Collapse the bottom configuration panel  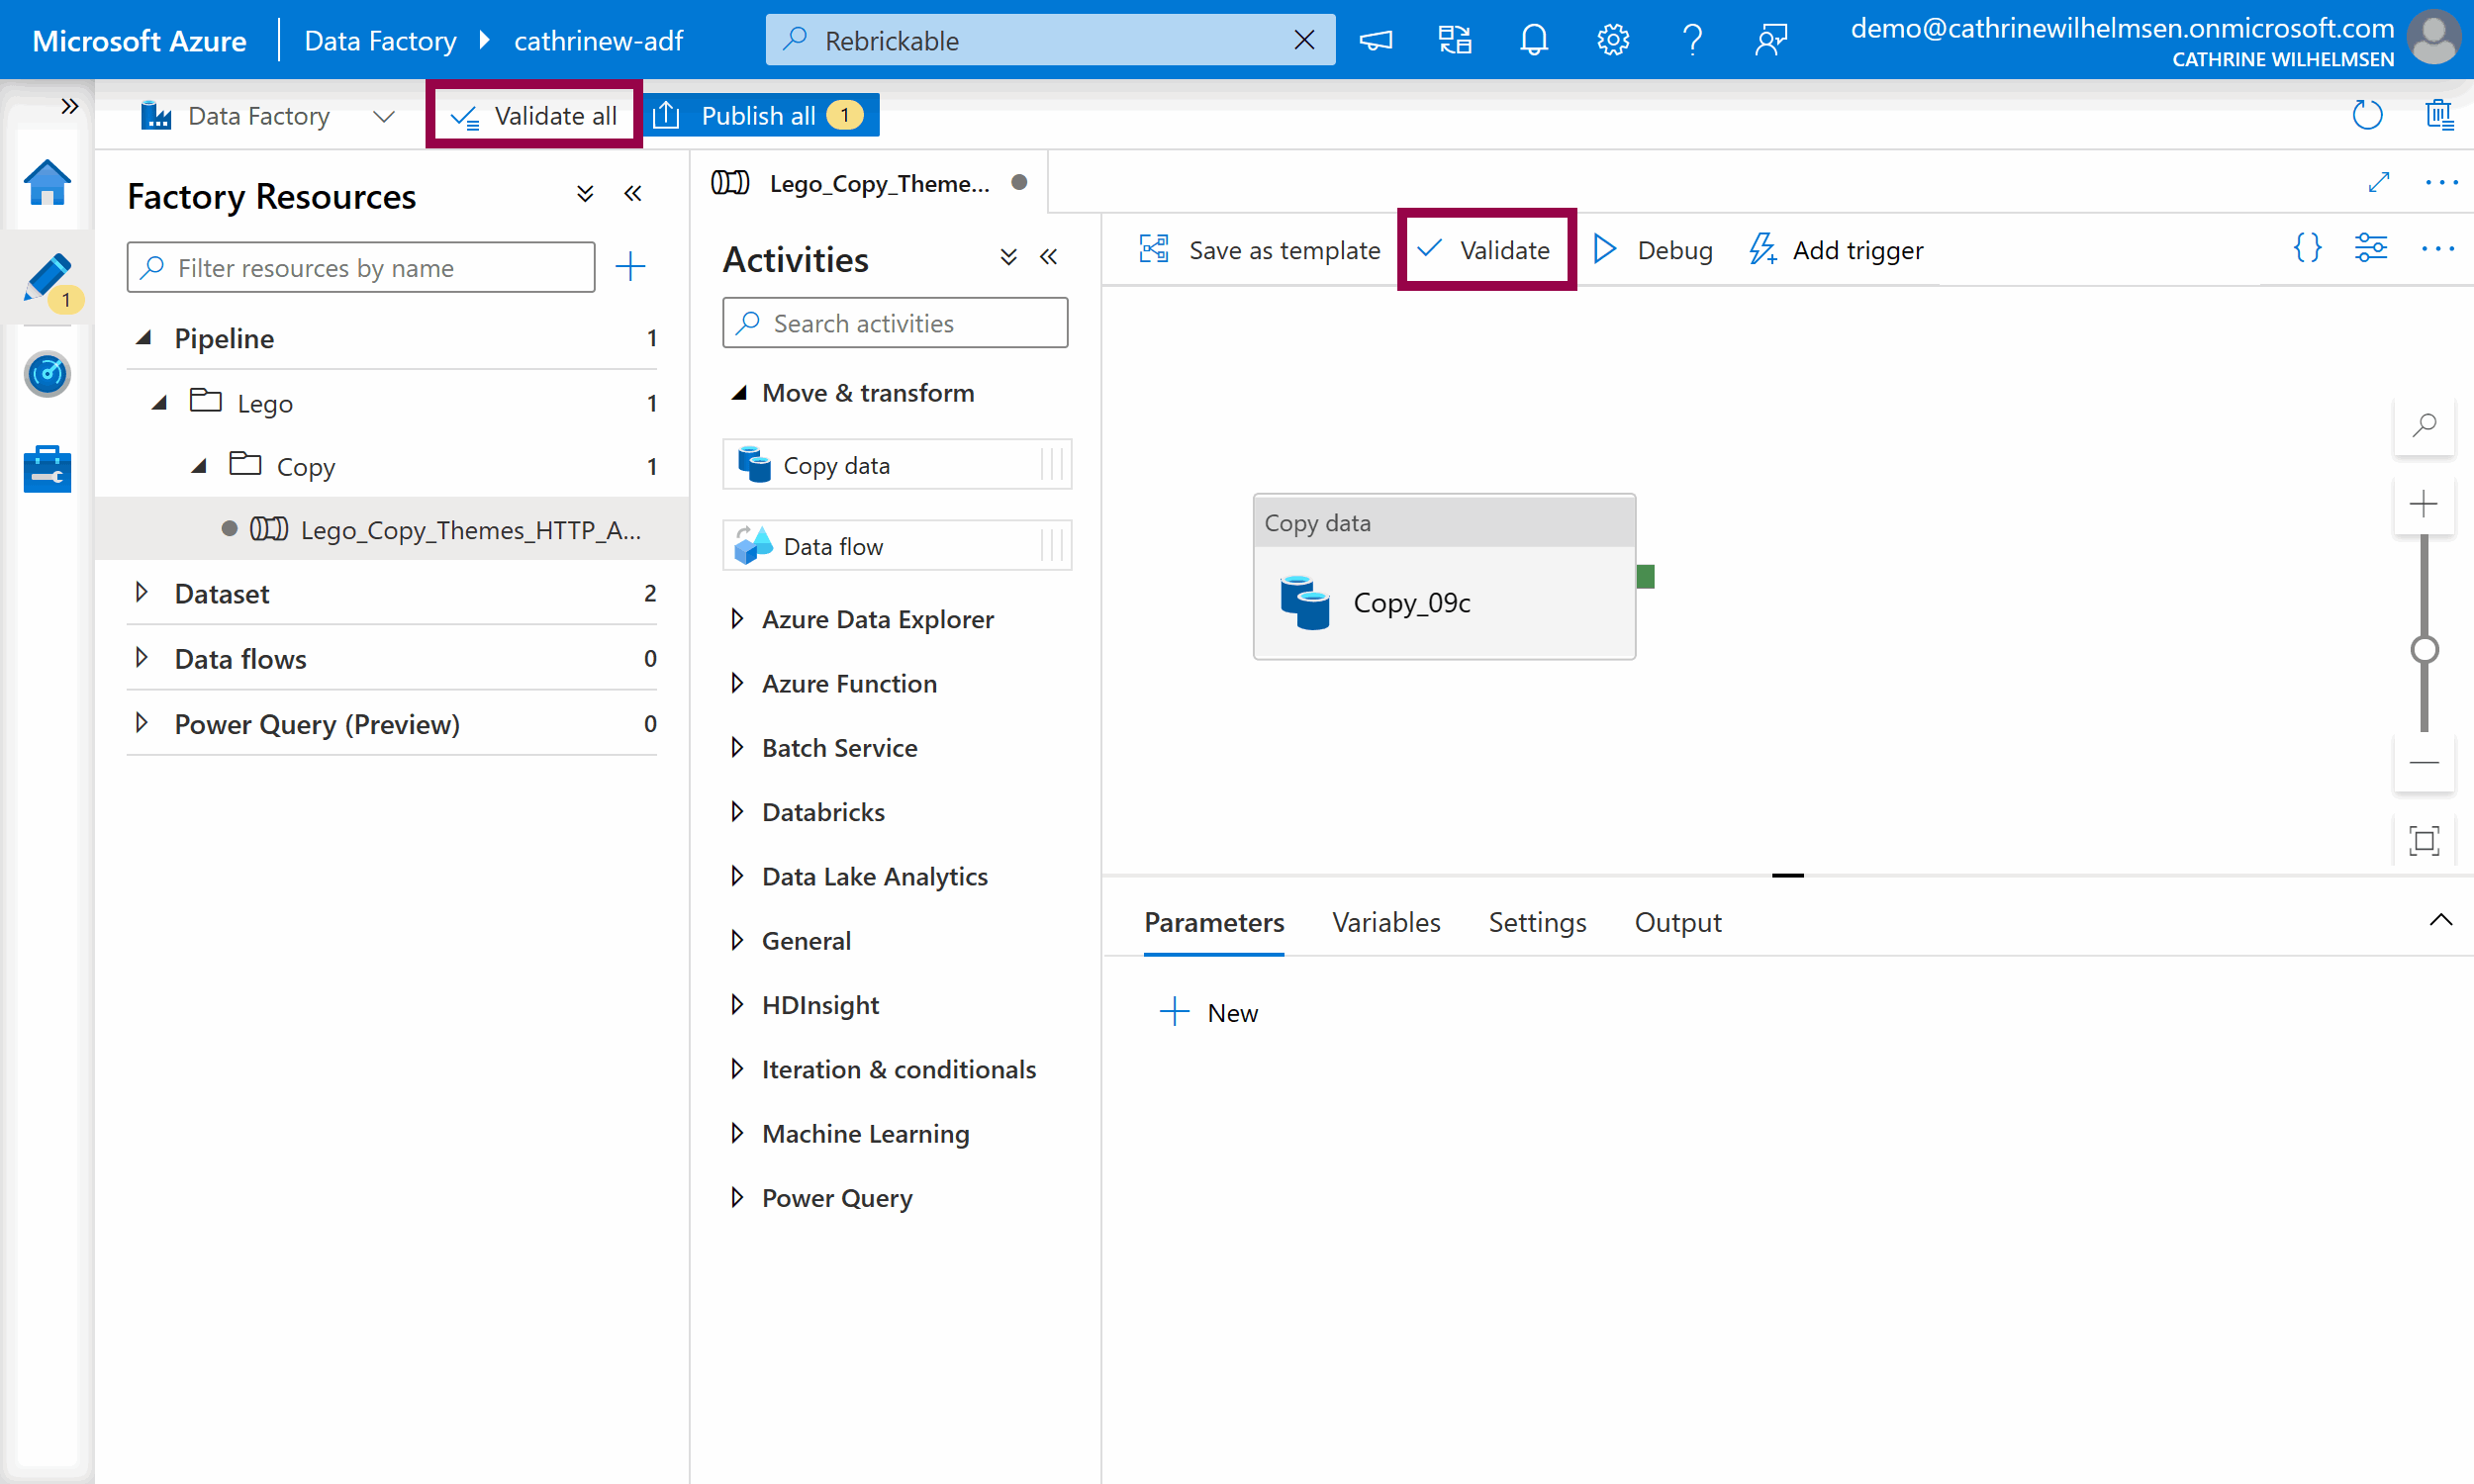[2440, 920]
